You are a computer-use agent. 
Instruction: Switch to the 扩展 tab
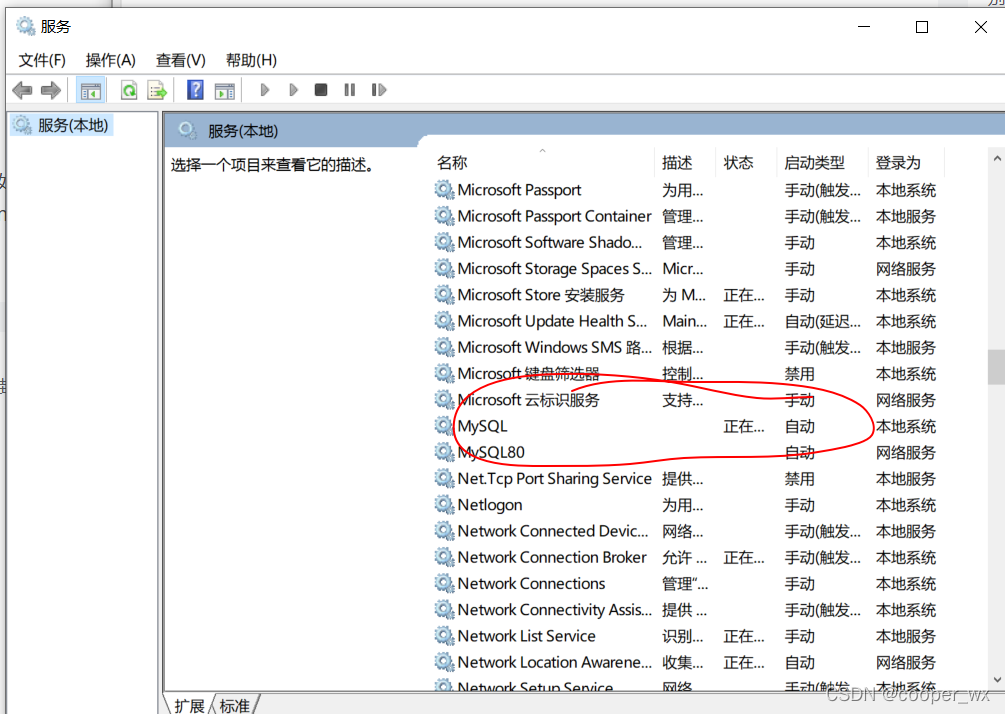click(189, 705)
